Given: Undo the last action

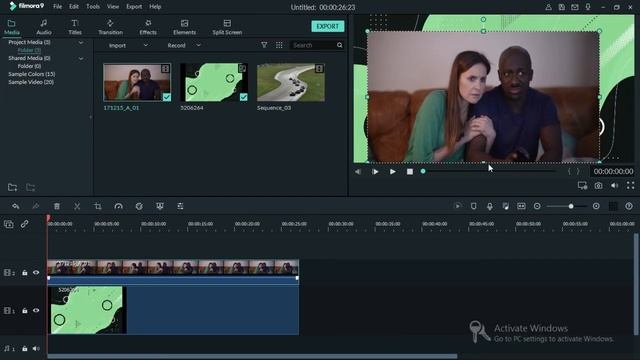Looking at the screenshot, I should coord(16,206).
